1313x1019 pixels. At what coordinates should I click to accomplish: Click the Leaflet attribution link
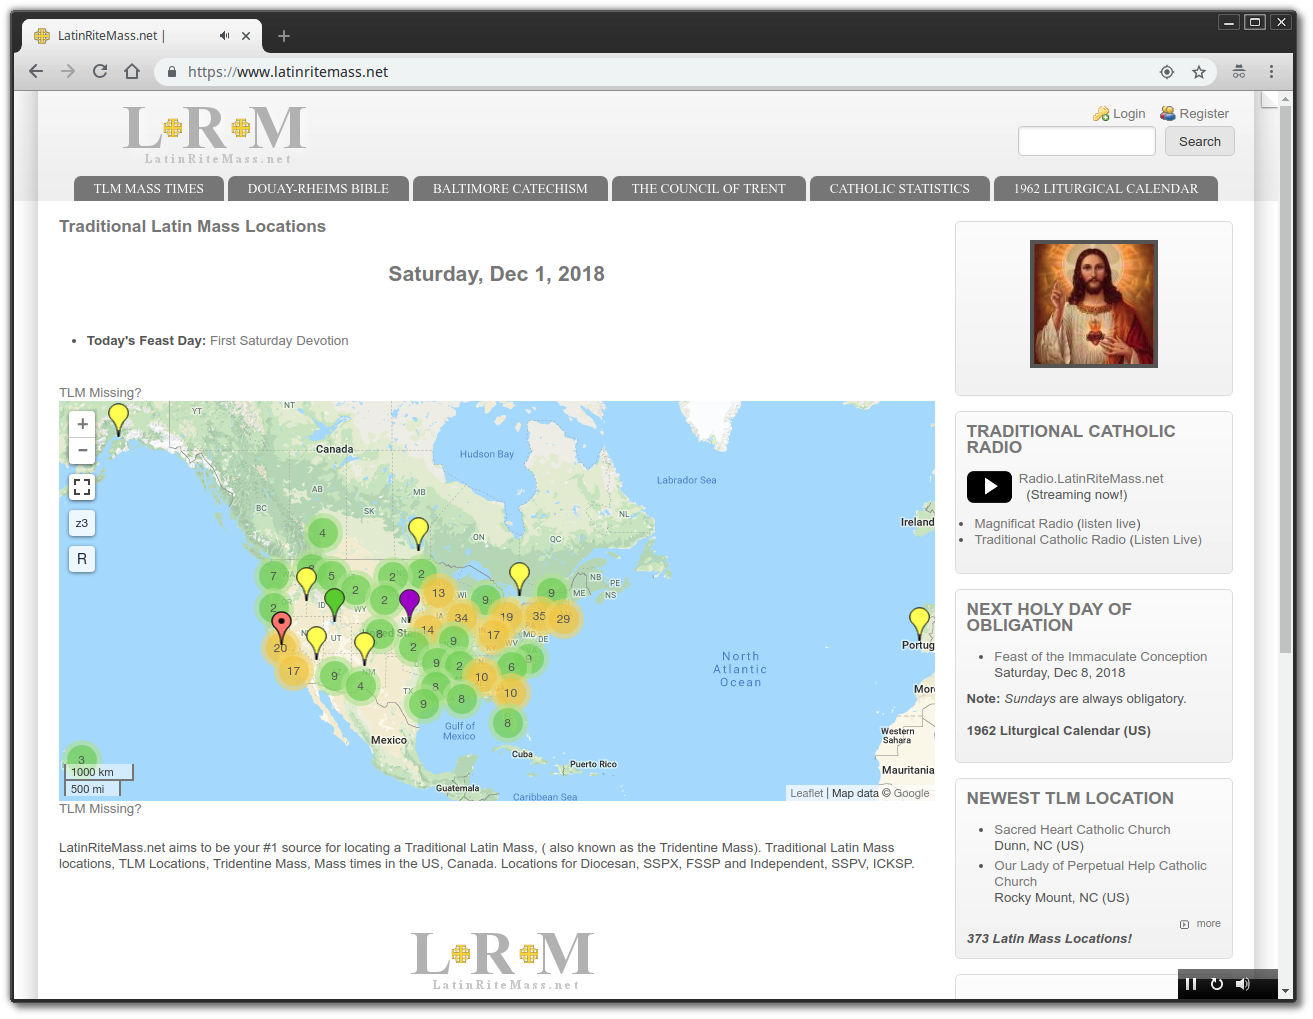pyautogui.click(x=806, y=793)
